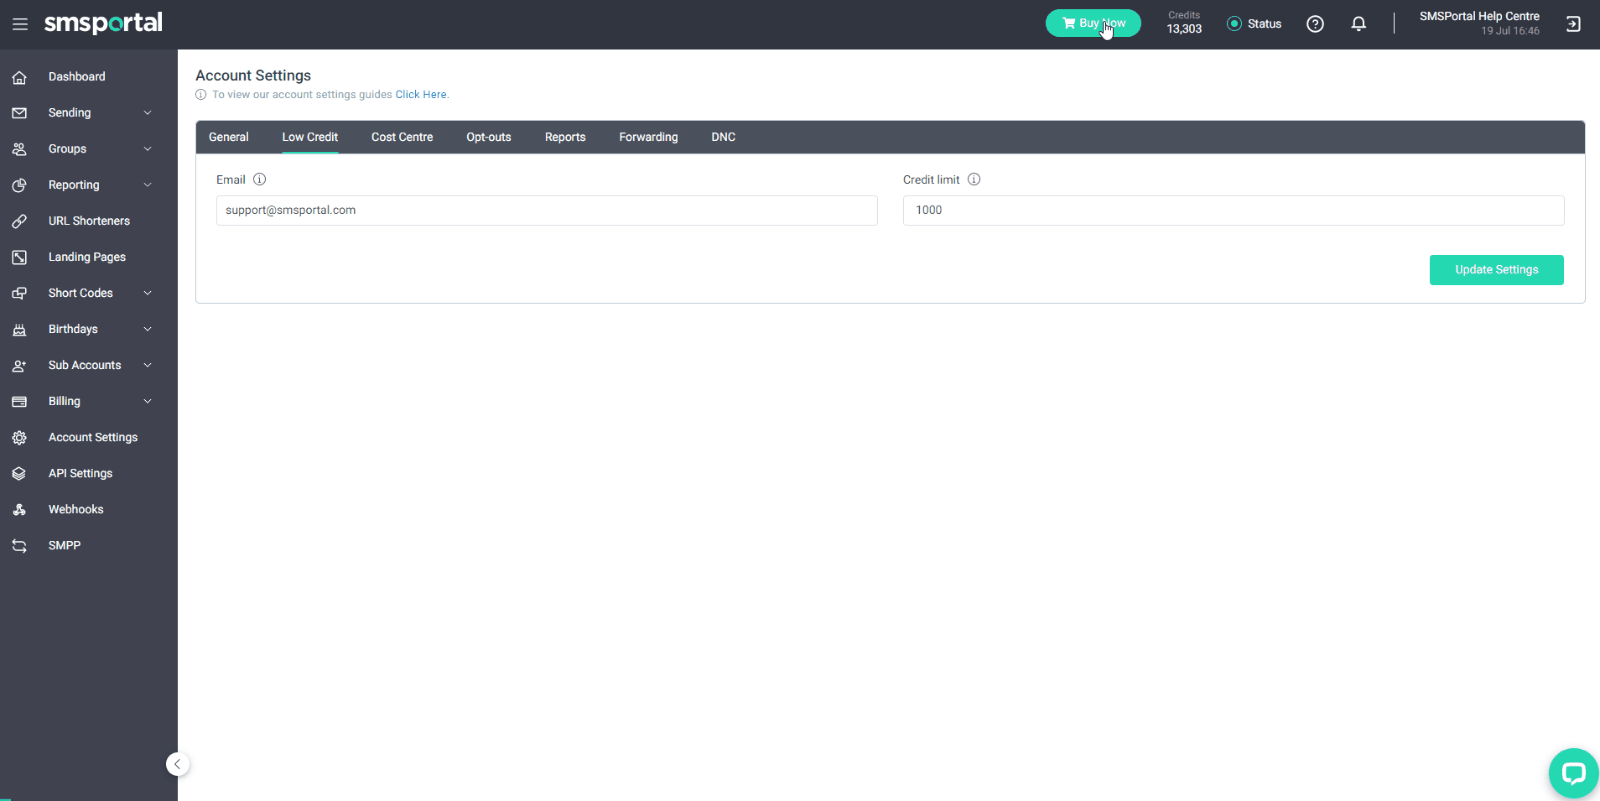1600x801 pixels.
Task: Expand the Sub Accounts menu chevron
Action: (x=147, y=365)
